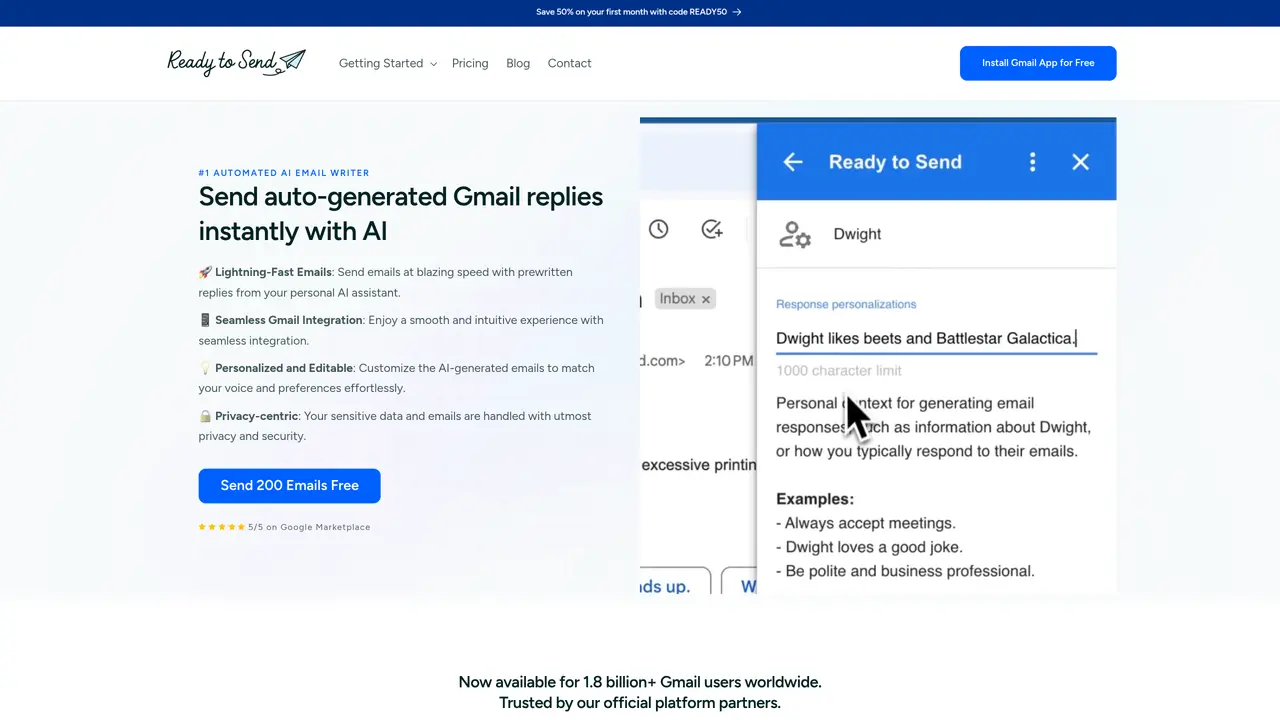This screenshot has height=720, width=1280.
Task: Click the '1000 character limit' hint text
Action: (839, 370)
